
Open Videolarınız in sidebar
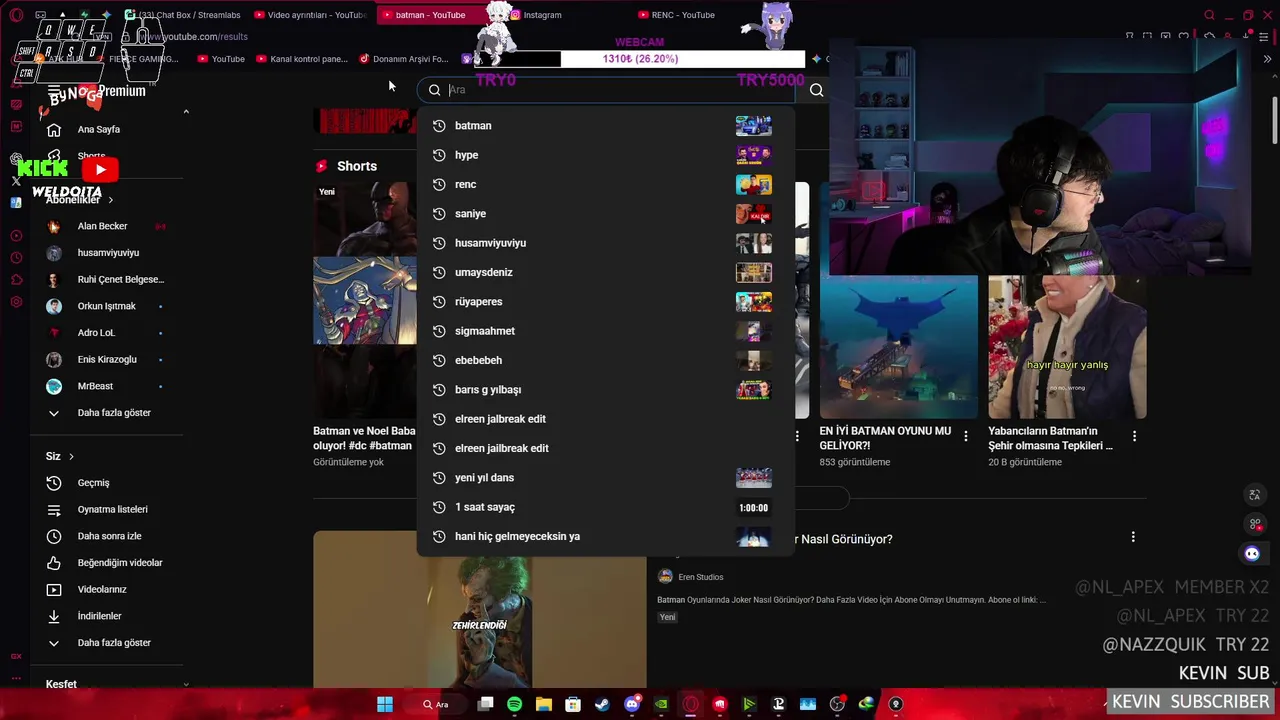[x=108, y=589]
